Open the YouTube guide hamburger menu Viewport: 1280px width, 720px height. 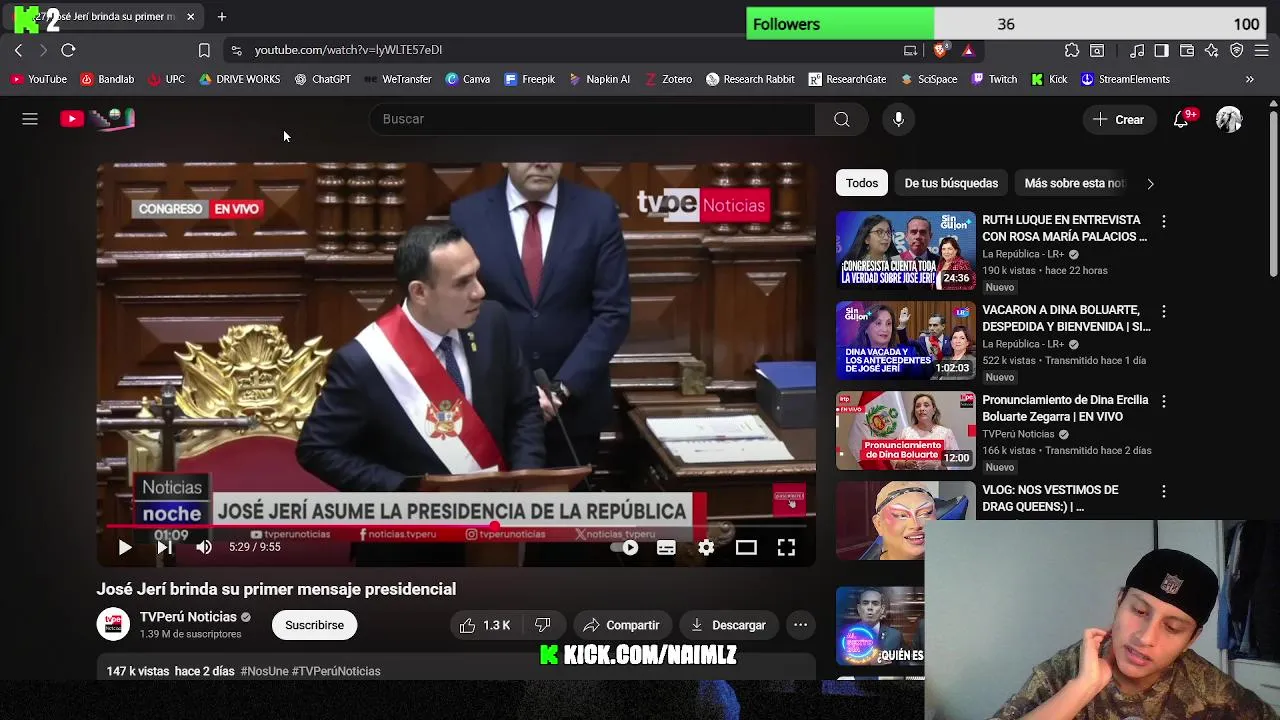point(30,119)
